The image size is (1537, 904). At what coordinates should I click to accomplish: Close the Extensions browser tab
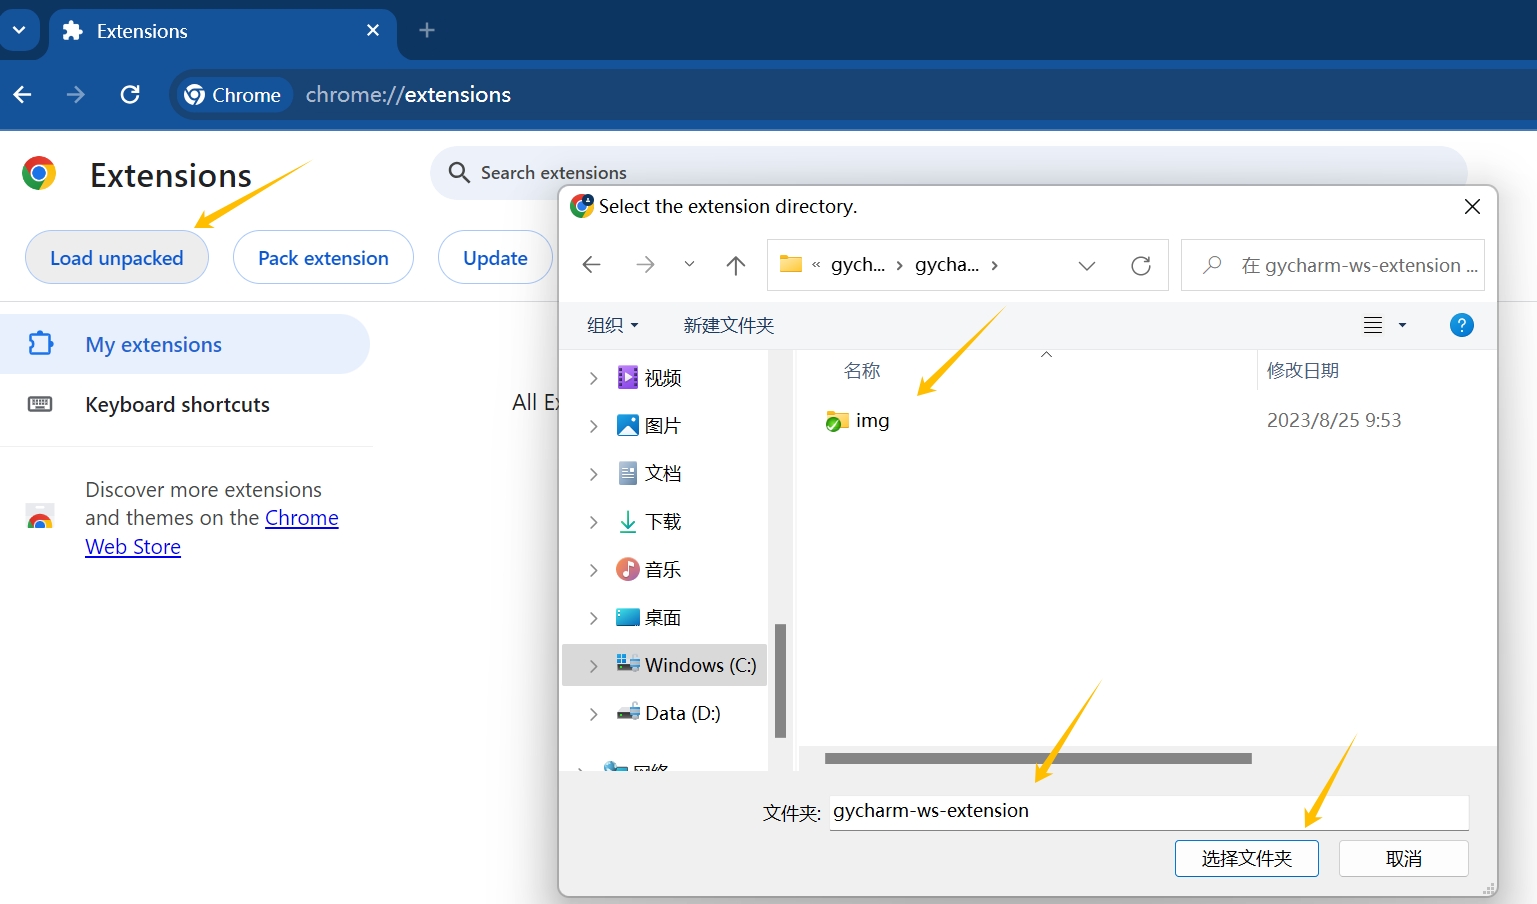tap(373, 30)
